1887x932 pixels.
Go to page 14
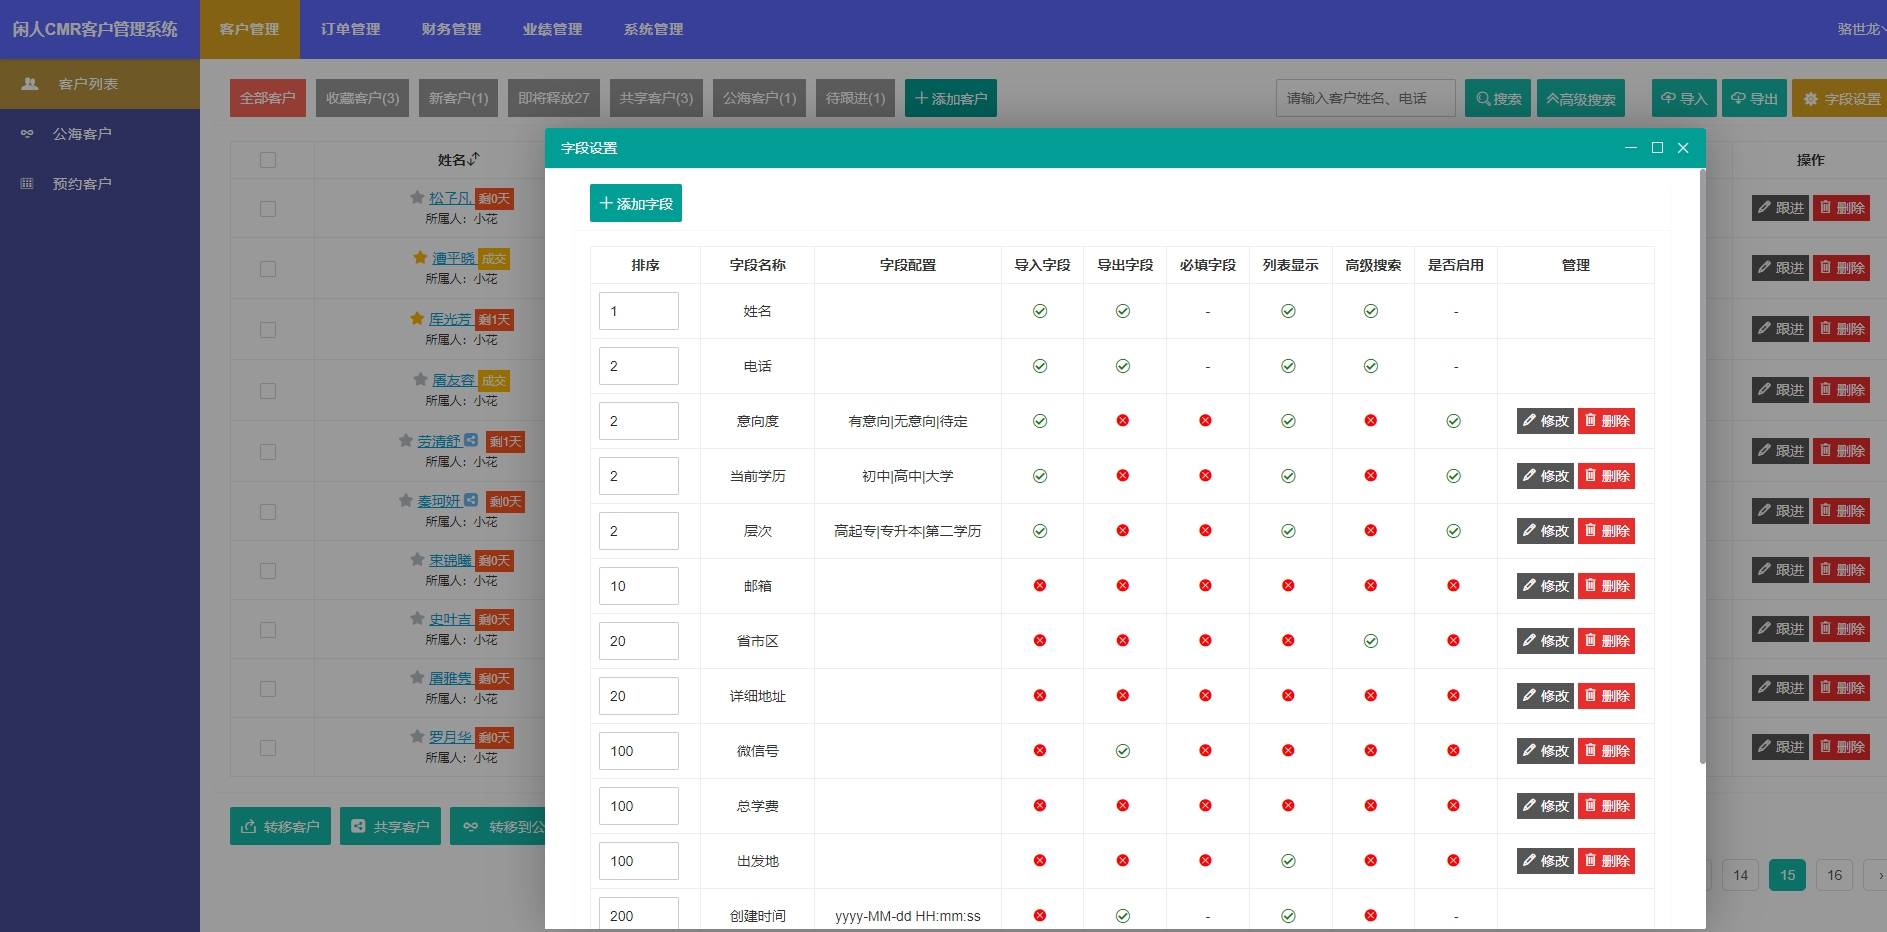click(1740, 875)
